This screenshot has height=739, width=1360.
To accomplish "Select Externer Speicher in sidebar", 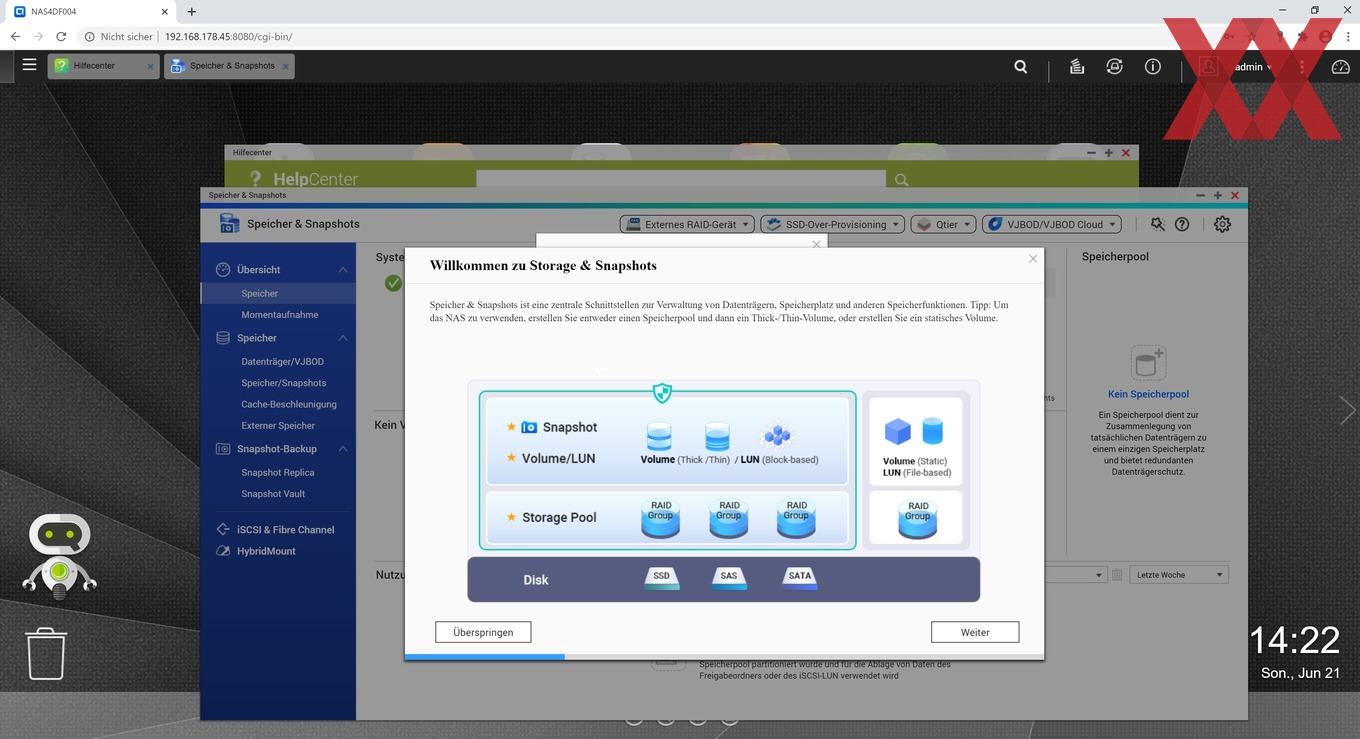I will [277, 426].
